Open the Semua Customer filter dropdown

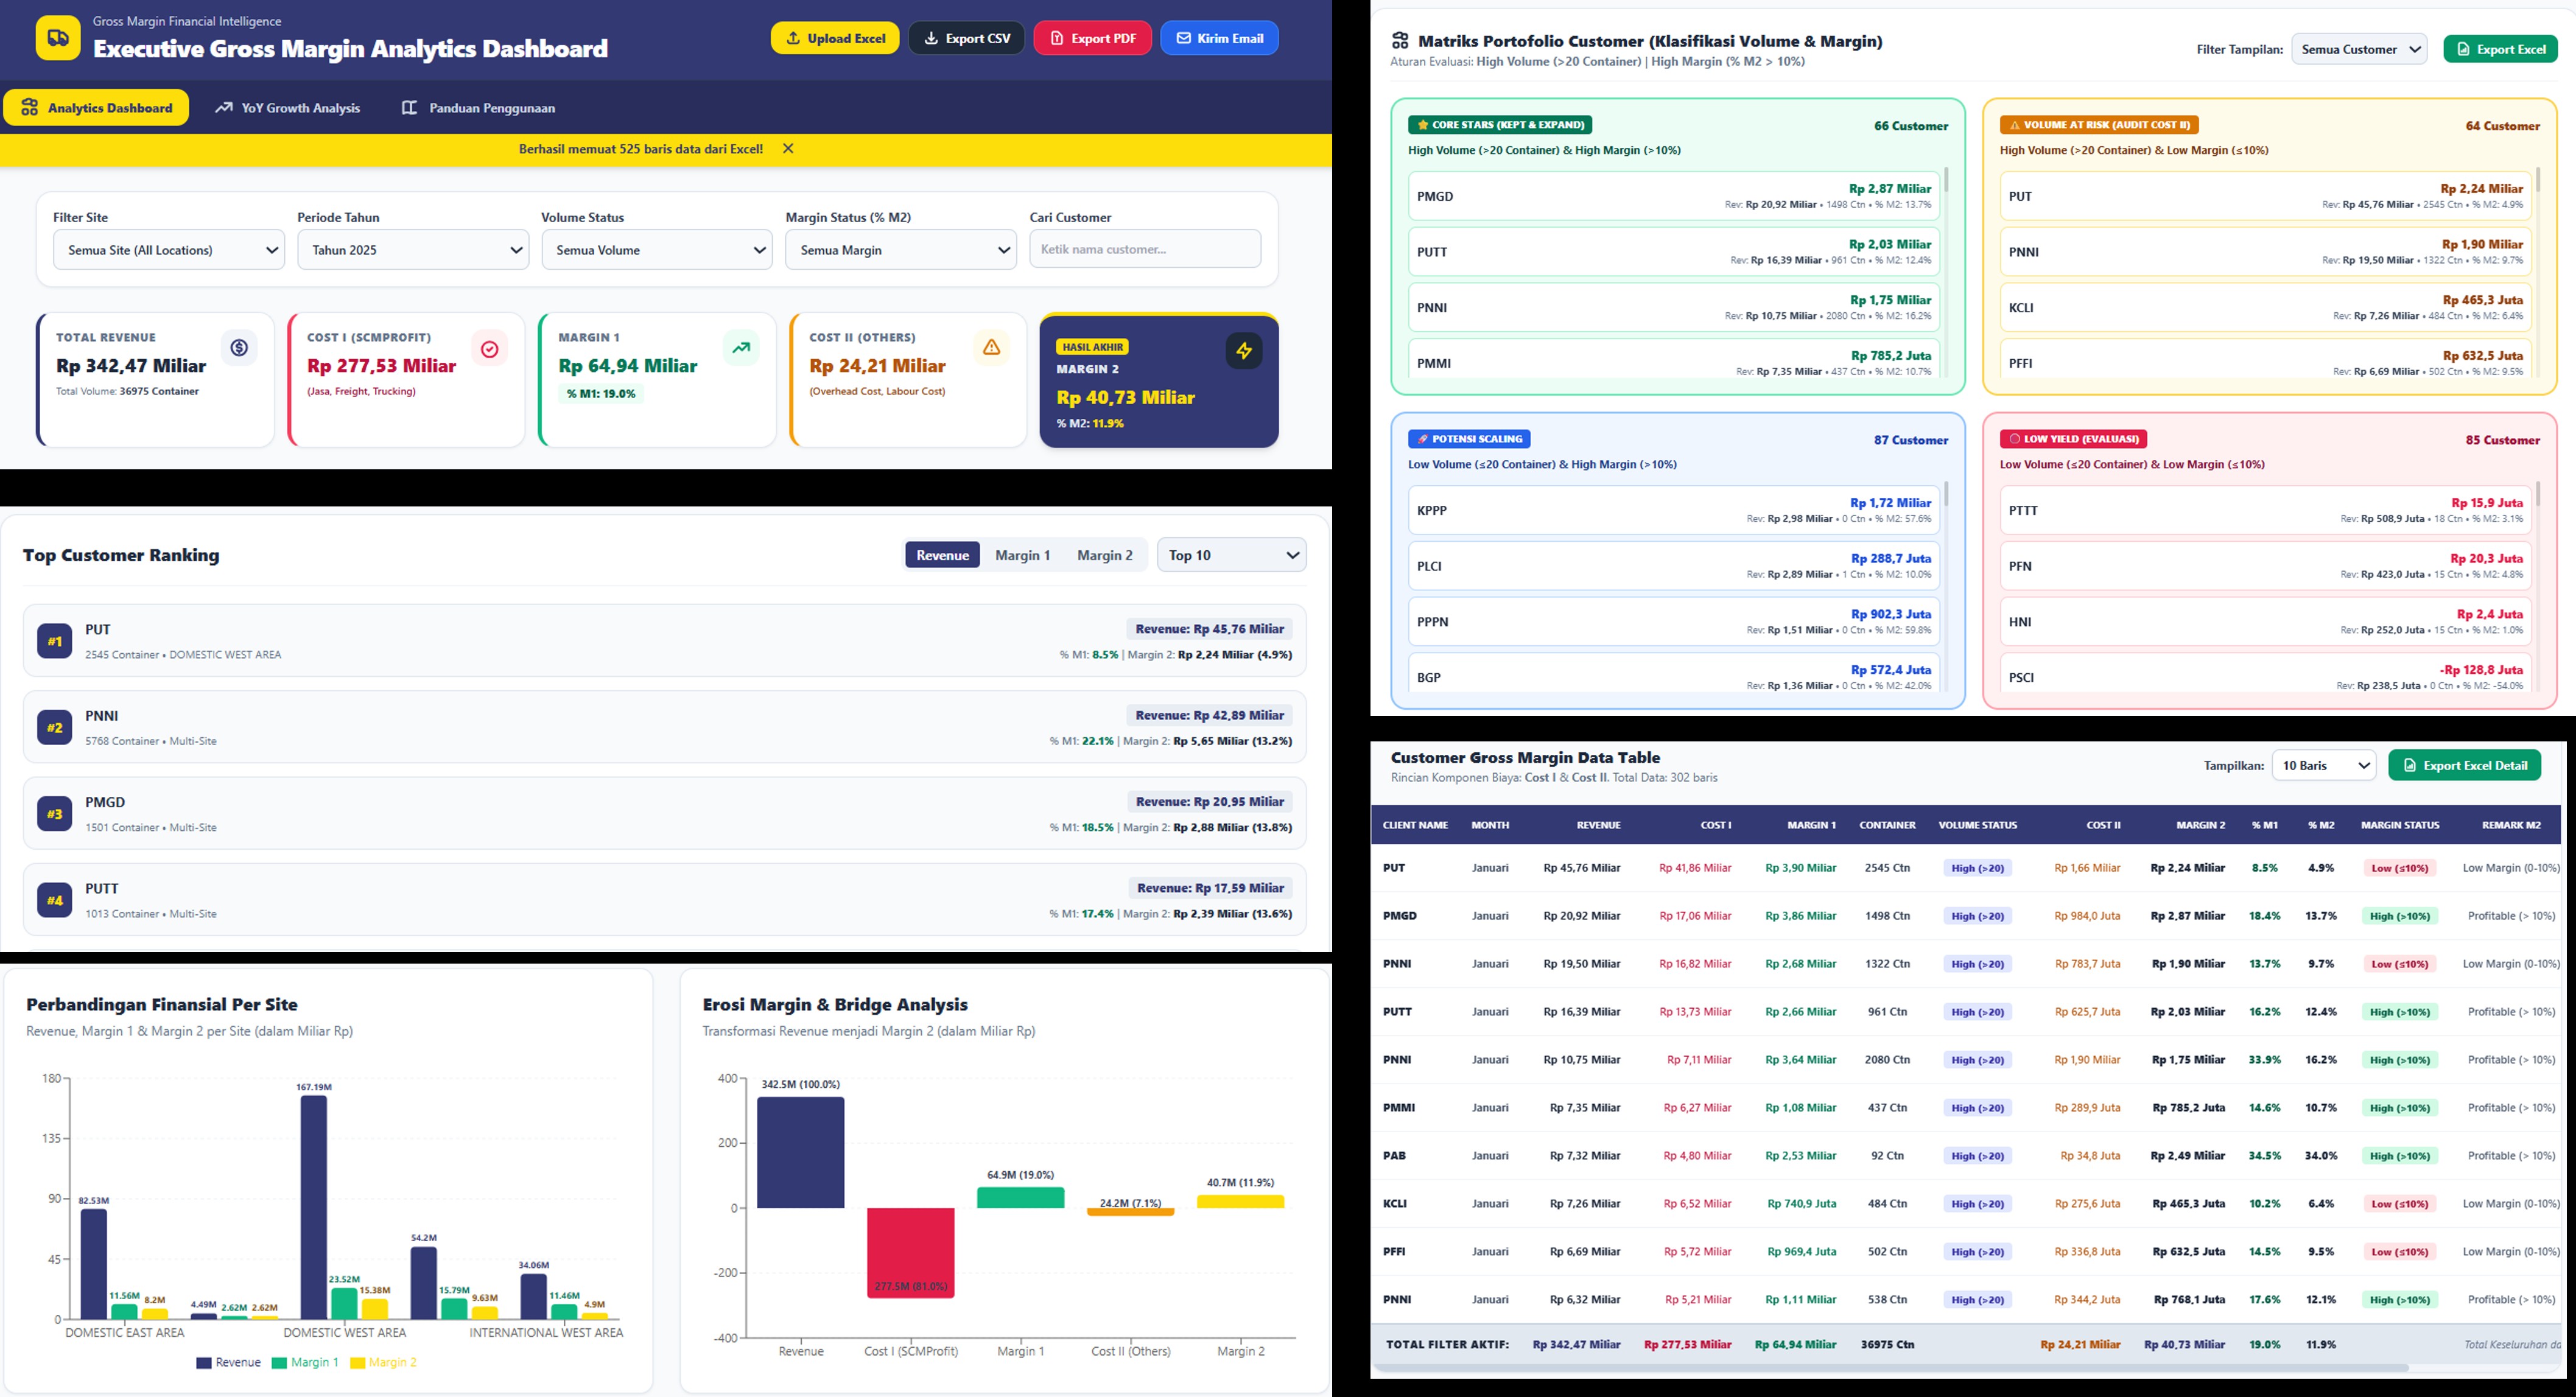point(2359,49)
